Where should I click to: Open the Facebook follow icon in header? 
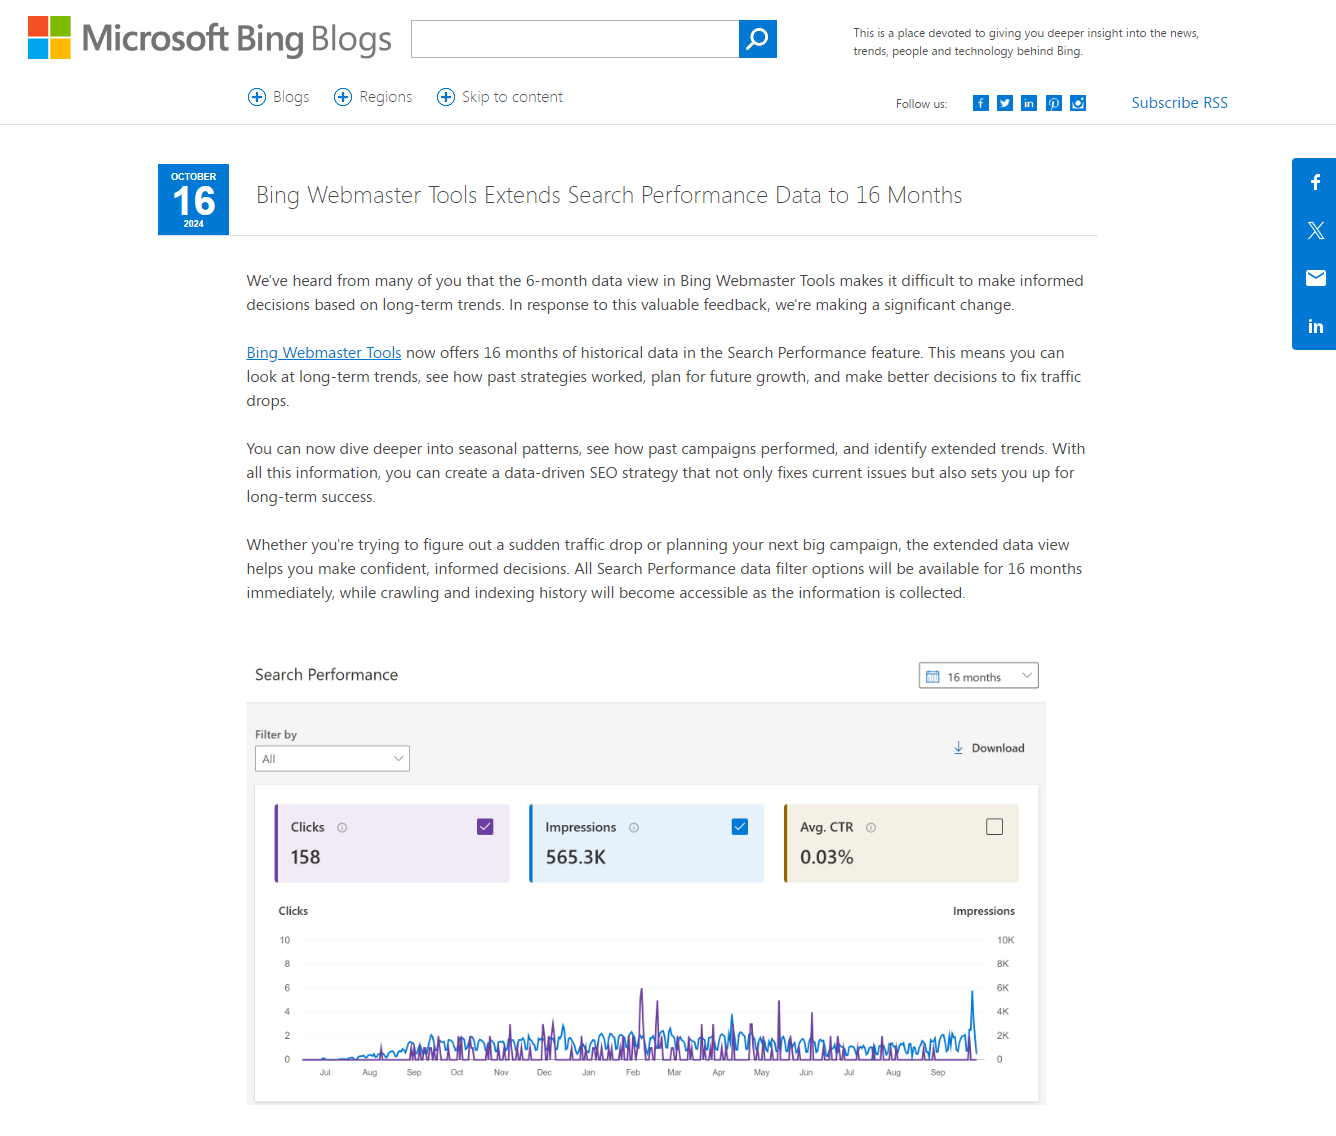981,103
